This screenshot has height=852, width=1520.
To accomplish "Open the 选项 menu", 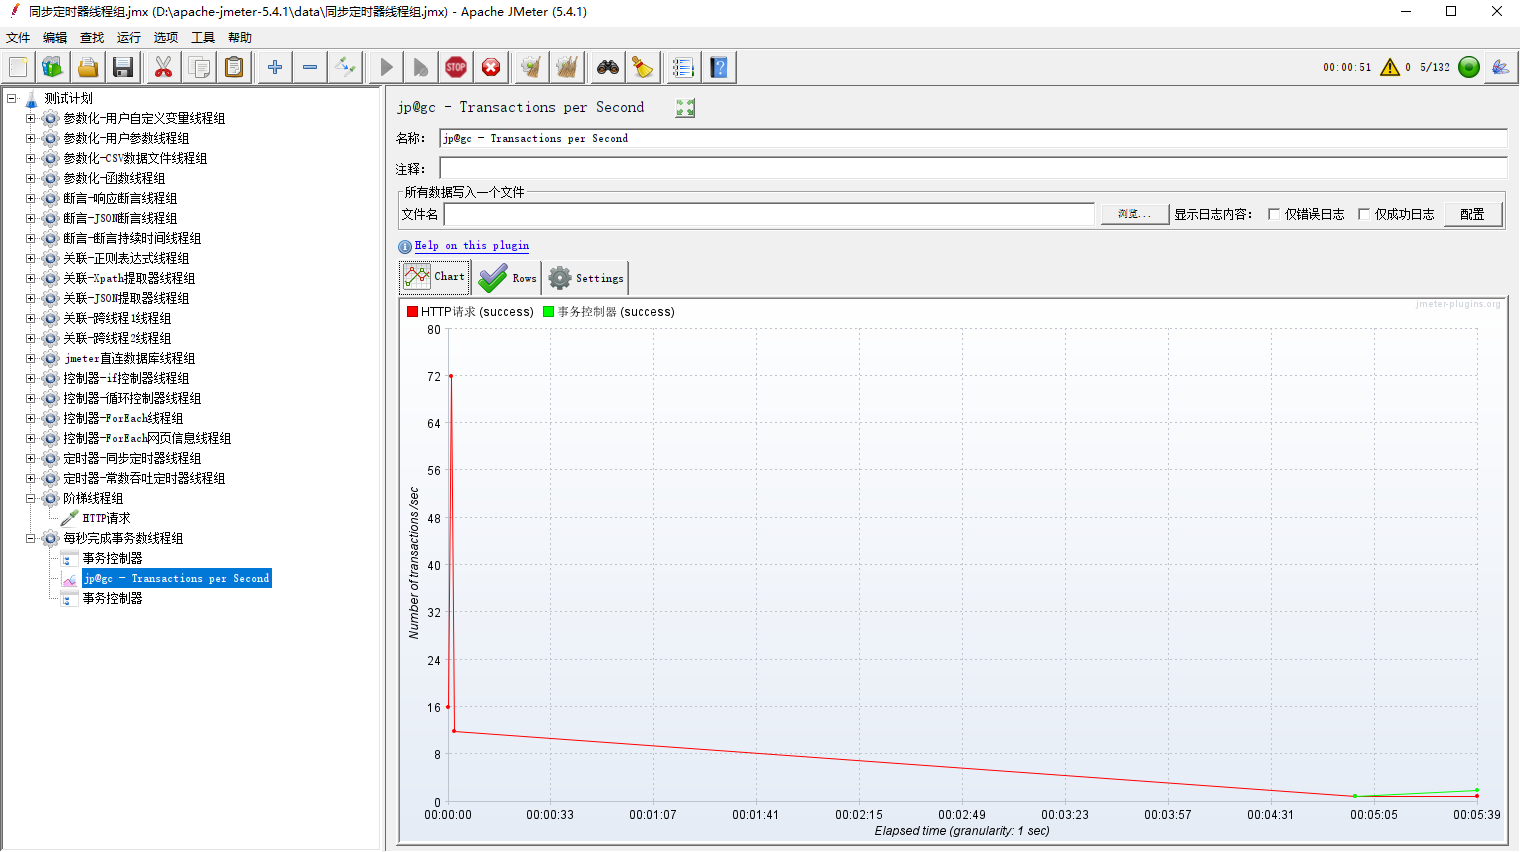I will click(x=166, y=38).
